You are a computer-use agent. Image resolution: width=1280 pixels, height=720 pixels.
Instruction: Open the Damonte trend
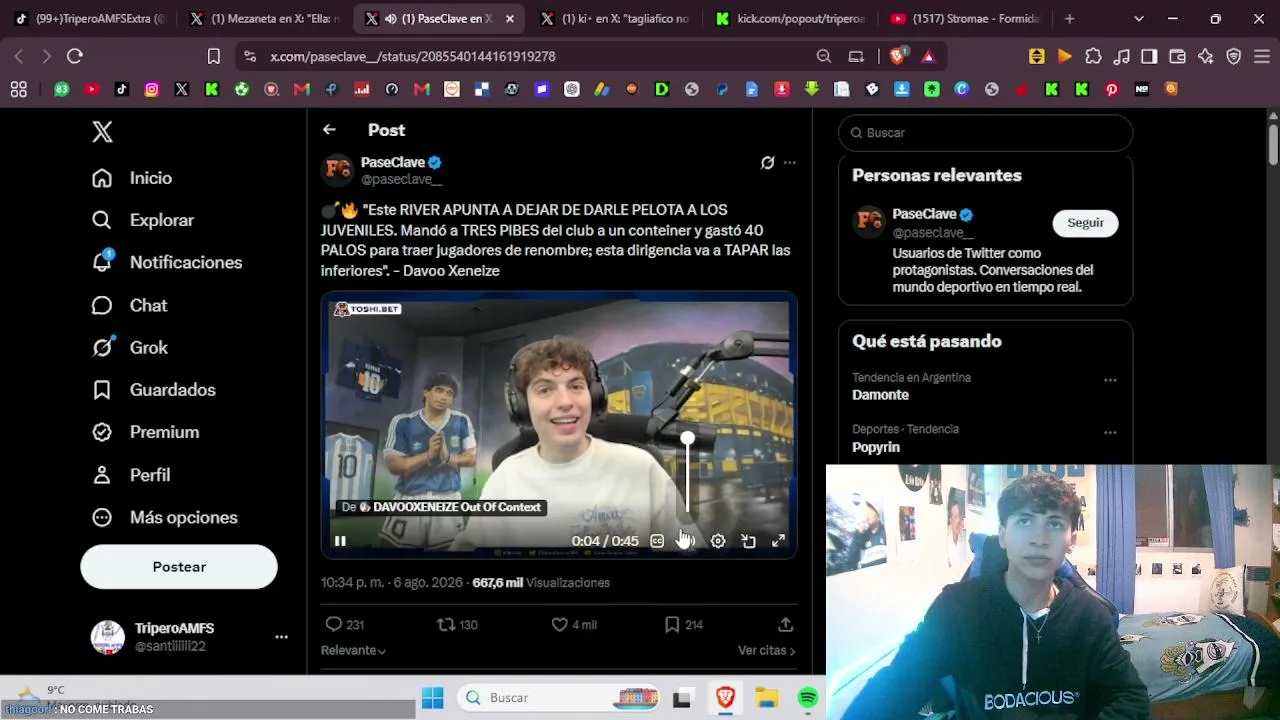(x=880, y=395)
